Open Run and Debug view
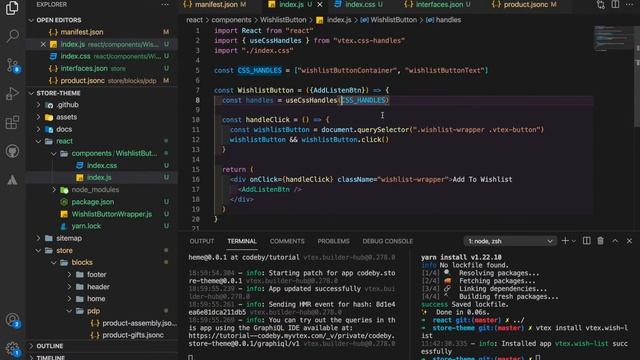Screen dimensions: 640x360 click(x=12, y=93)
